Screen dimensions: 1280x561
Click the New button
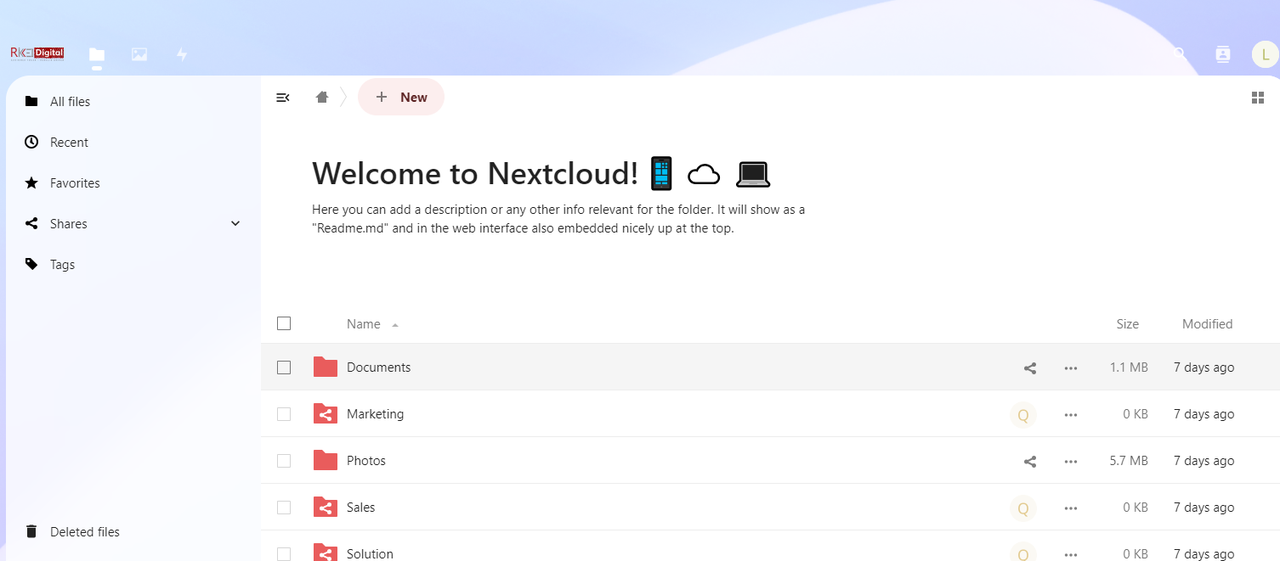tap(401, 97)
